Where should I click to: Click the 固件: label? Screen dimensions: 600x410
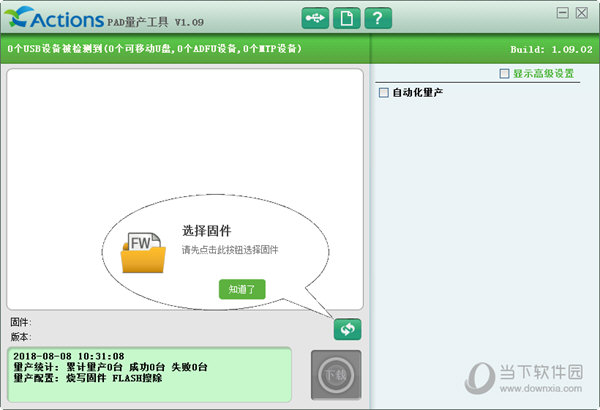pos(21,322)
